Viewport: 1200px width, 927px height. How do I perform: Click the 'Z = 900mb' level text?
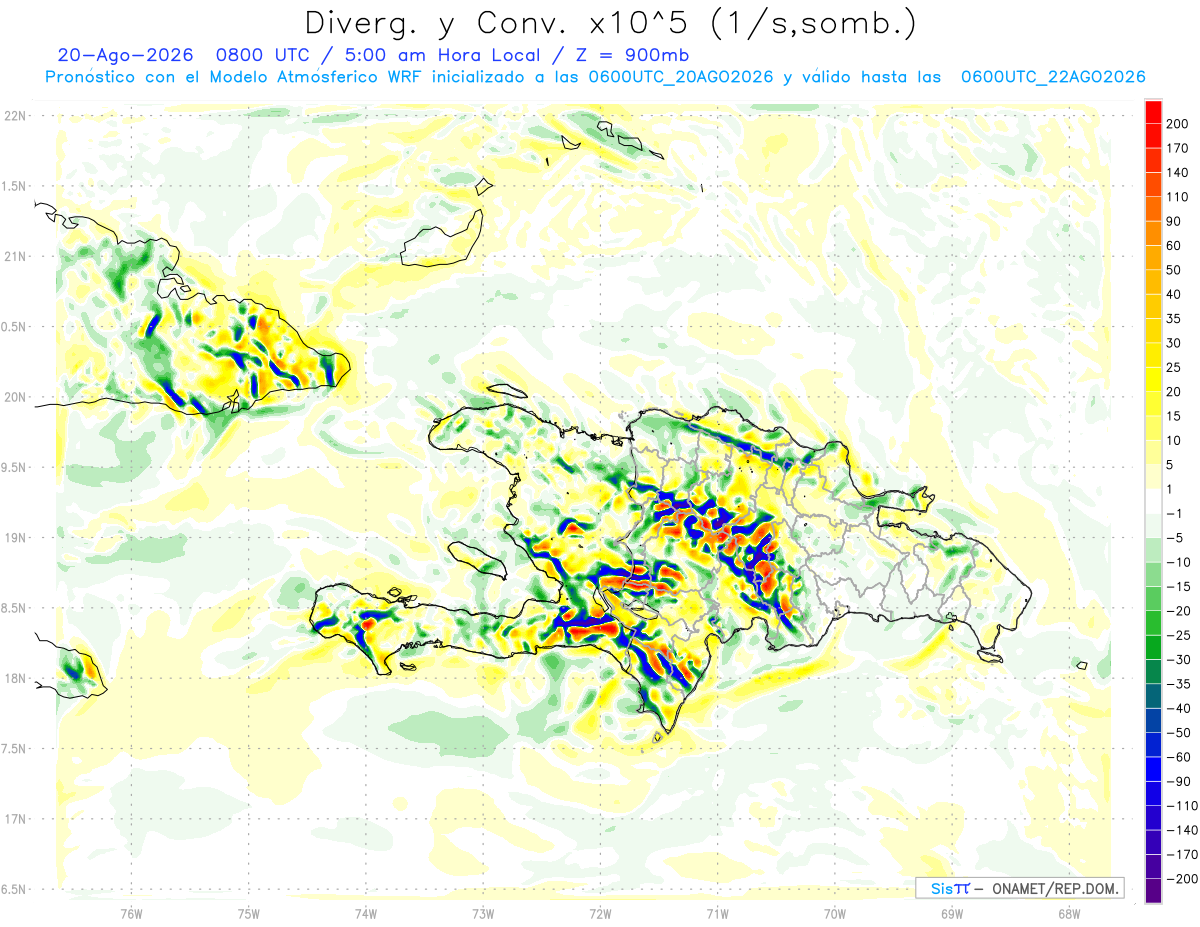(x=635, y=55)
